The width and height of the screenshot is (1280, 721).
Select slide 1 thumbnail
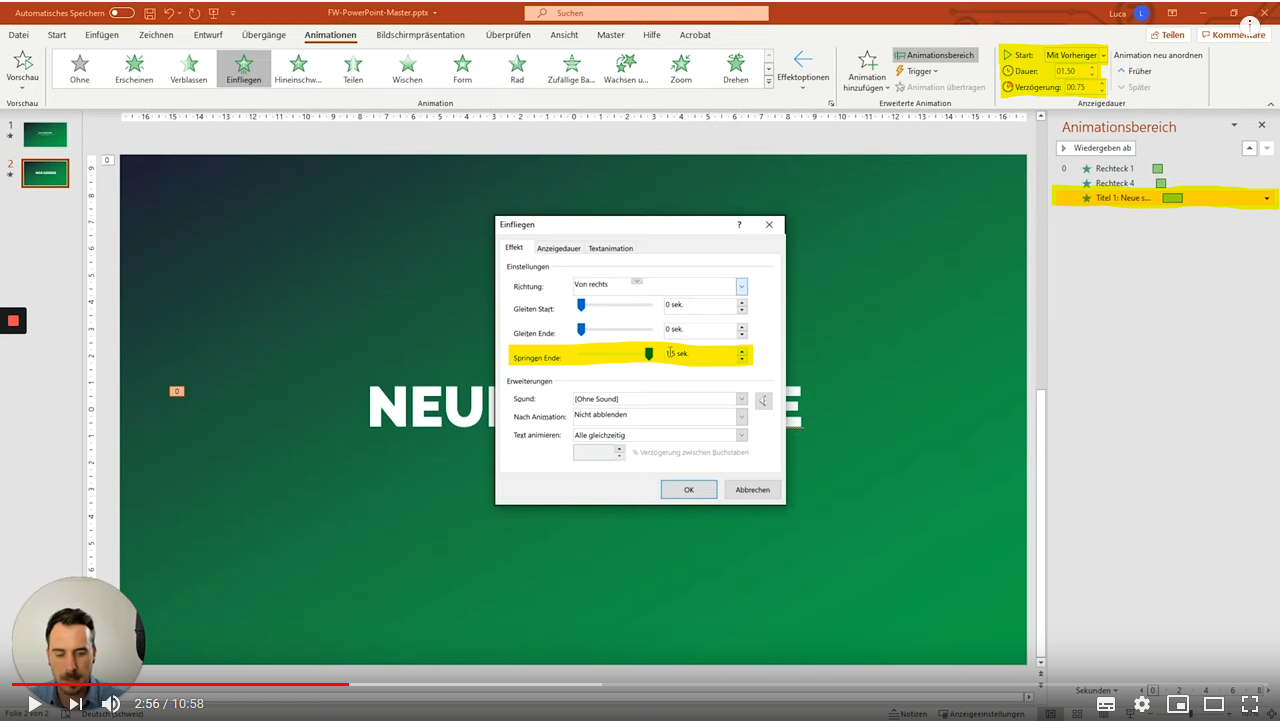[x=45, y=135]
